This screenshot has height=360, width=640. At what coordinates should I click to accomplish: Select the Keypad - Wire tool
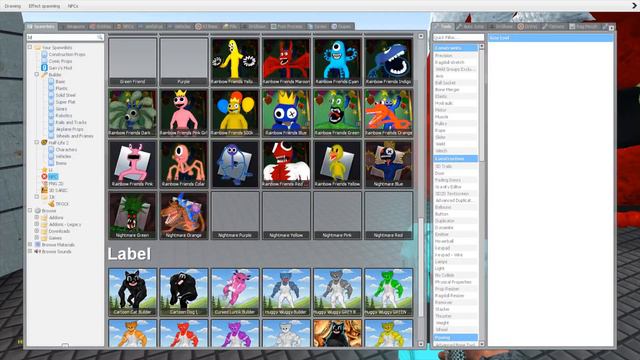[x=455, y=255]
